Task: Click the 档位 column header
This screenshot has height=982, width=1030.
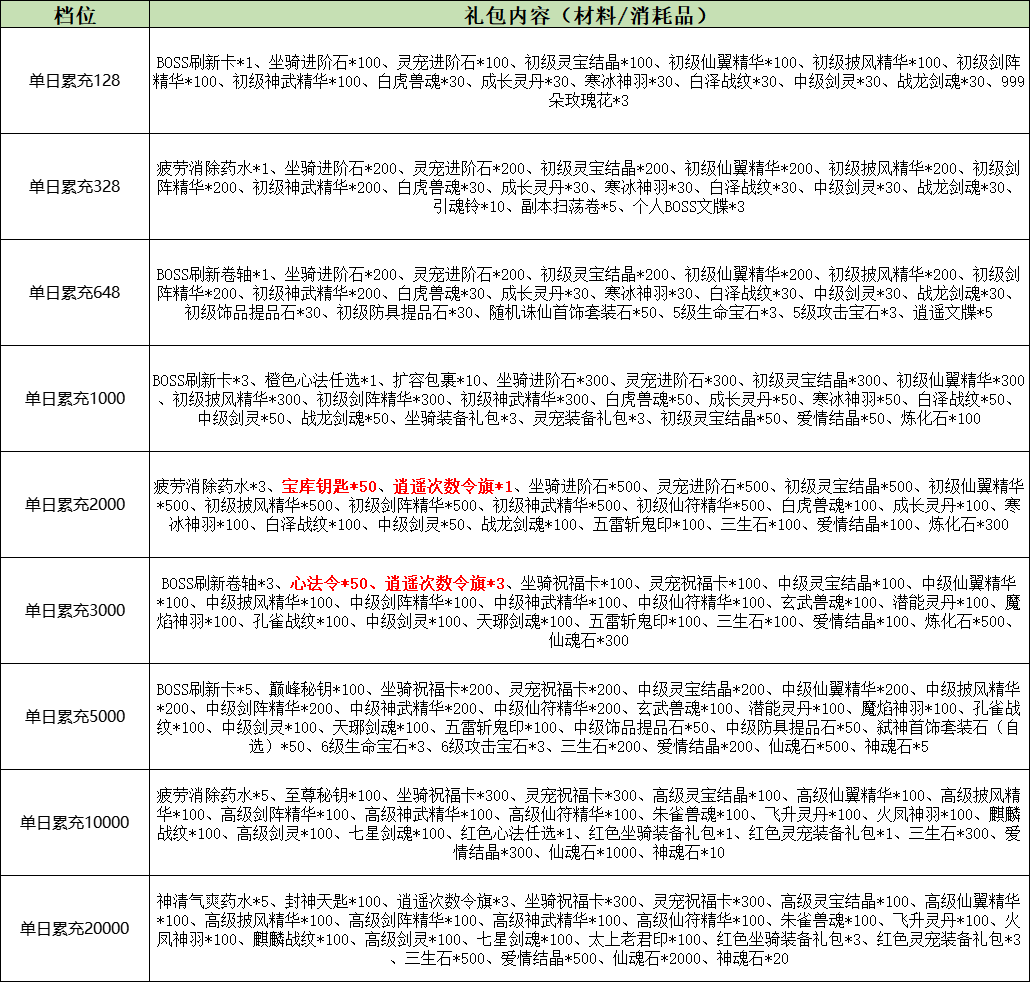Action: pos(75,14)
